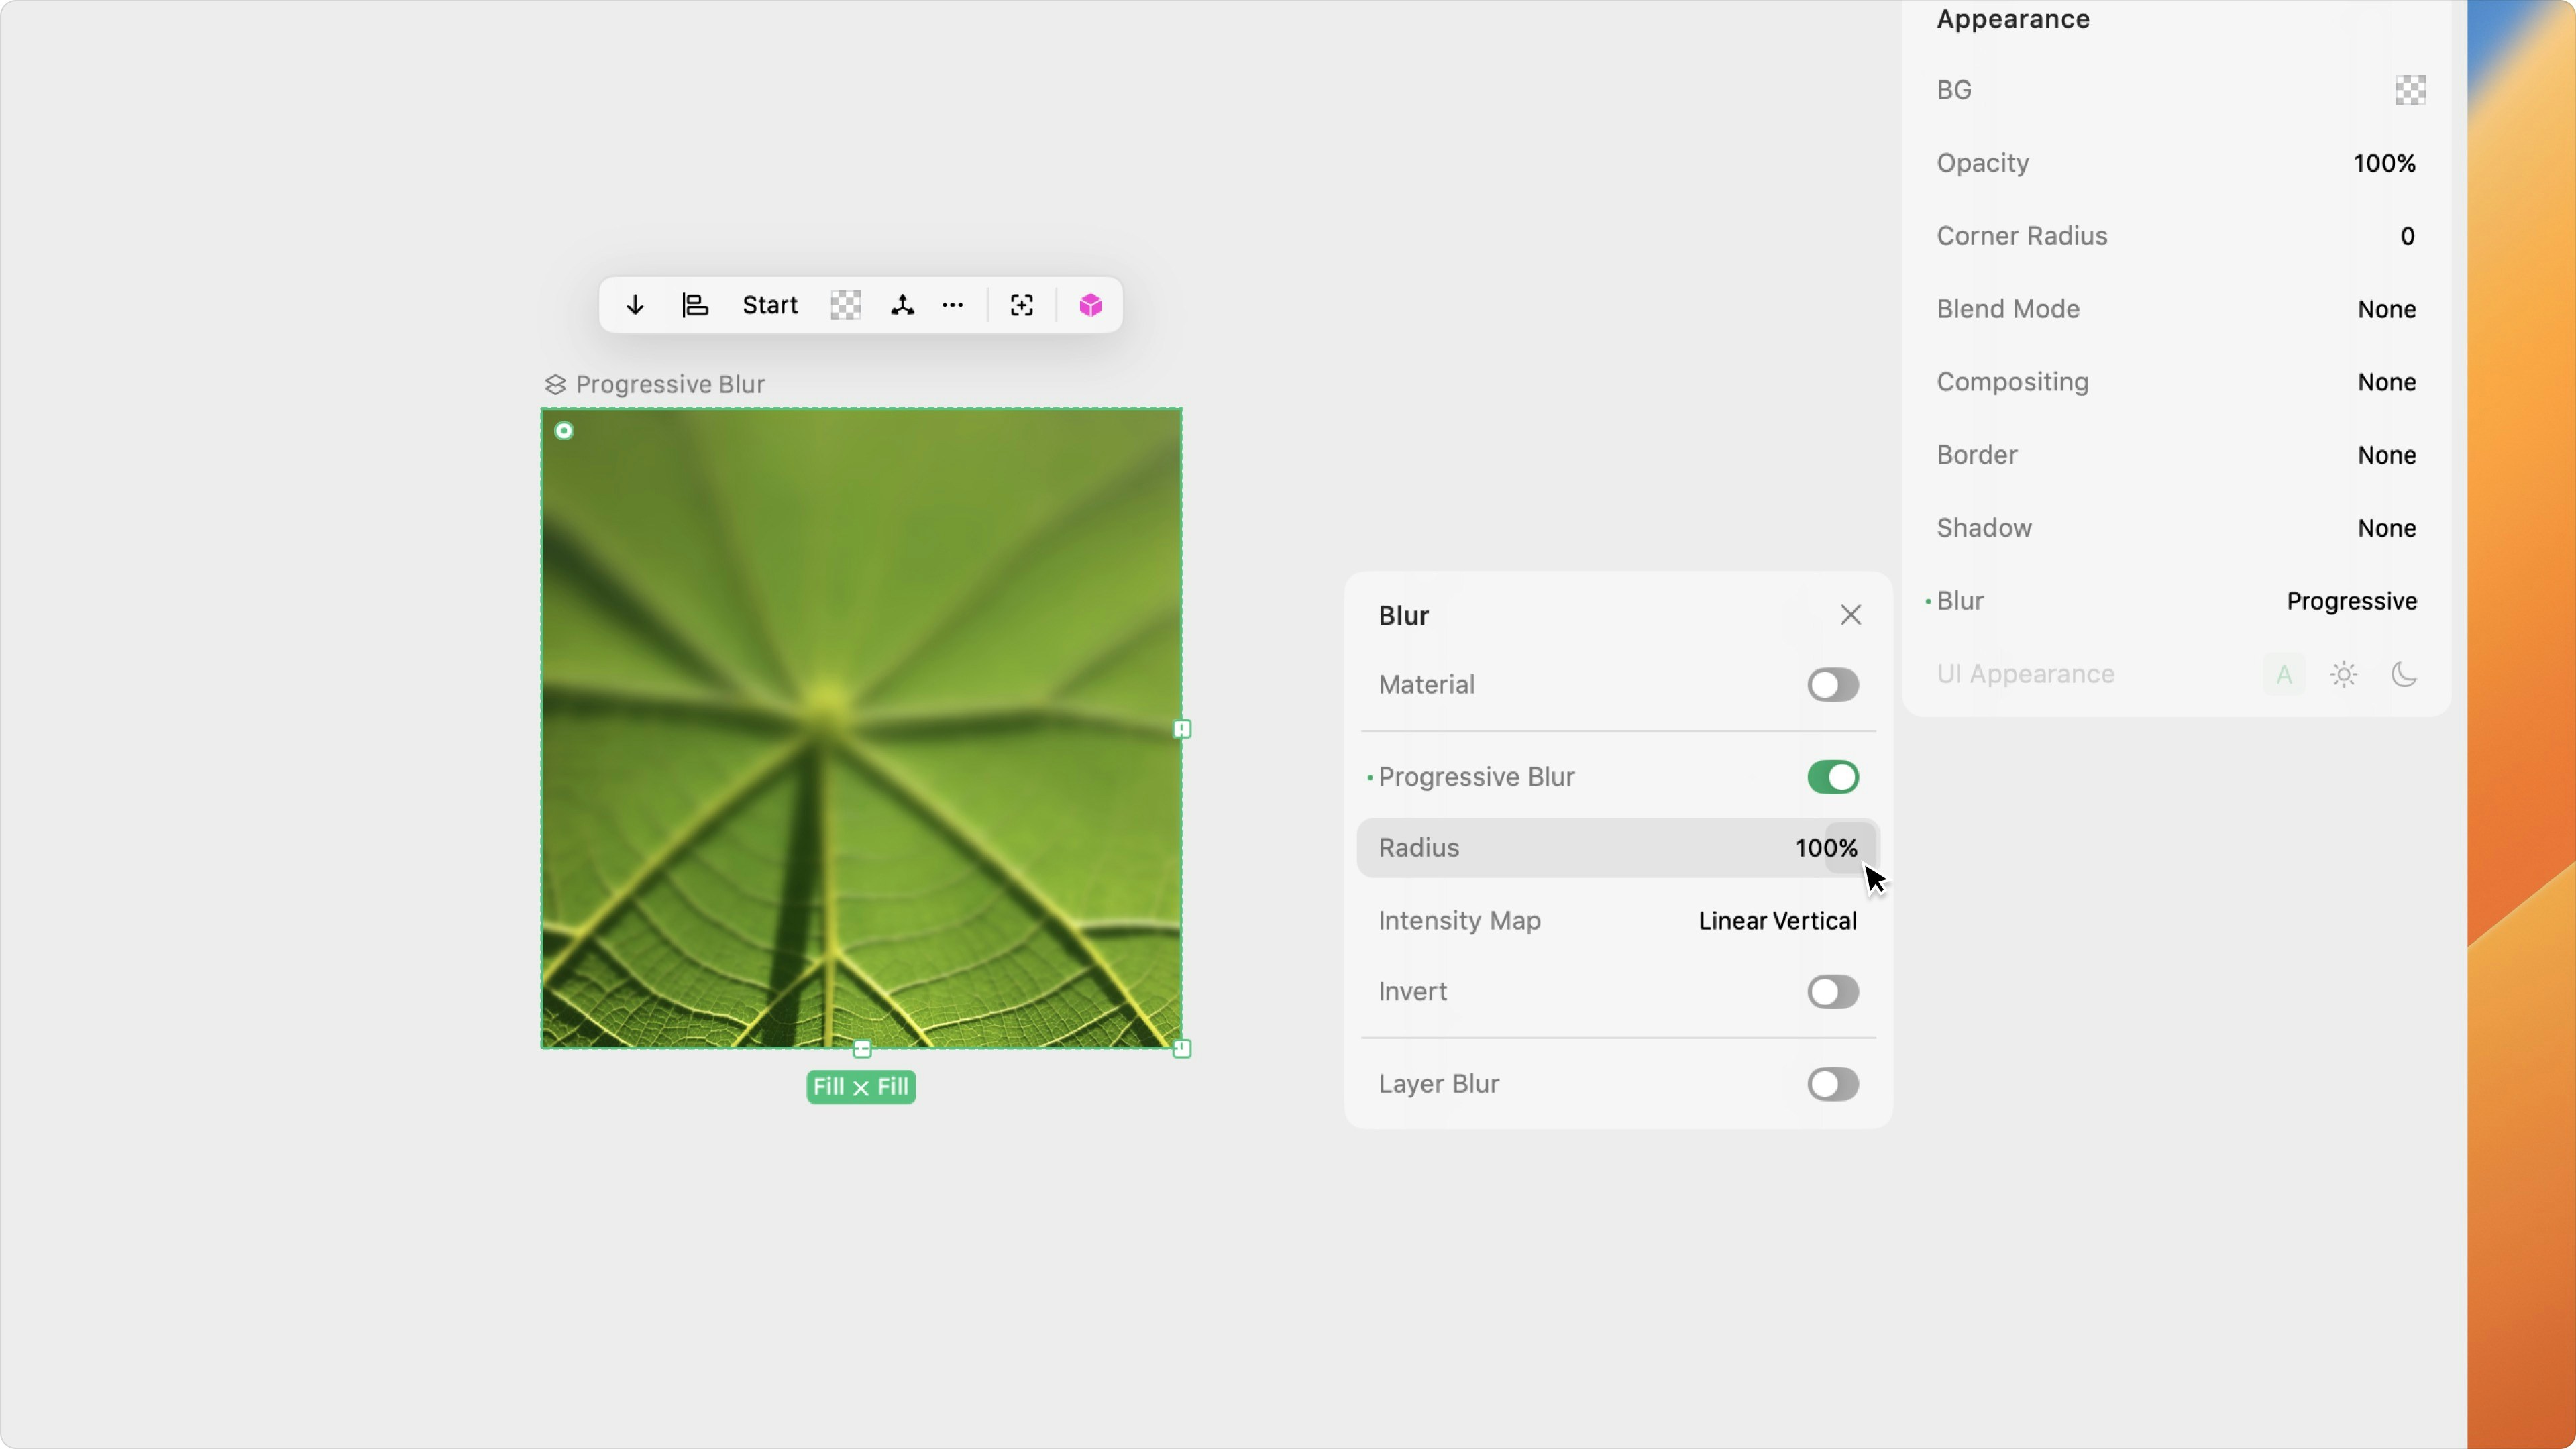The image size is (2576, 1449).
Task: Click the Start alignment button
Action: [769, 305]
